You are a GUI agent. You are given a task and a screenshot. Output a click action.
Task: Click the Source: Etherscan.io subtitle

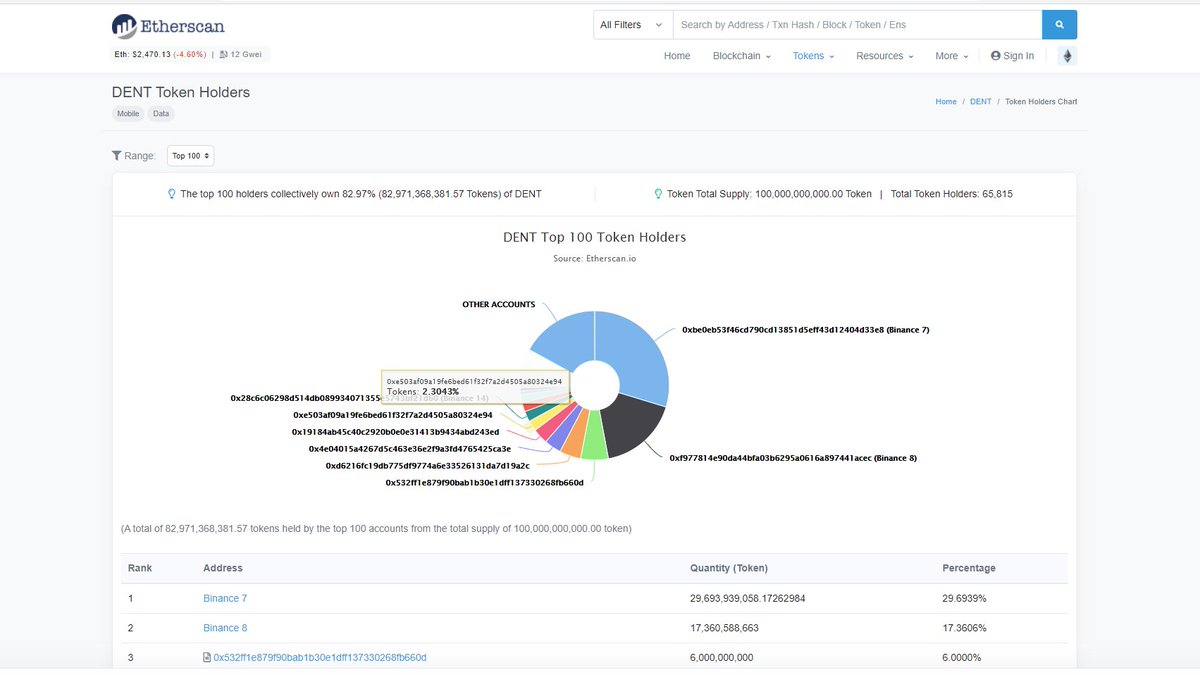point(595,259)
